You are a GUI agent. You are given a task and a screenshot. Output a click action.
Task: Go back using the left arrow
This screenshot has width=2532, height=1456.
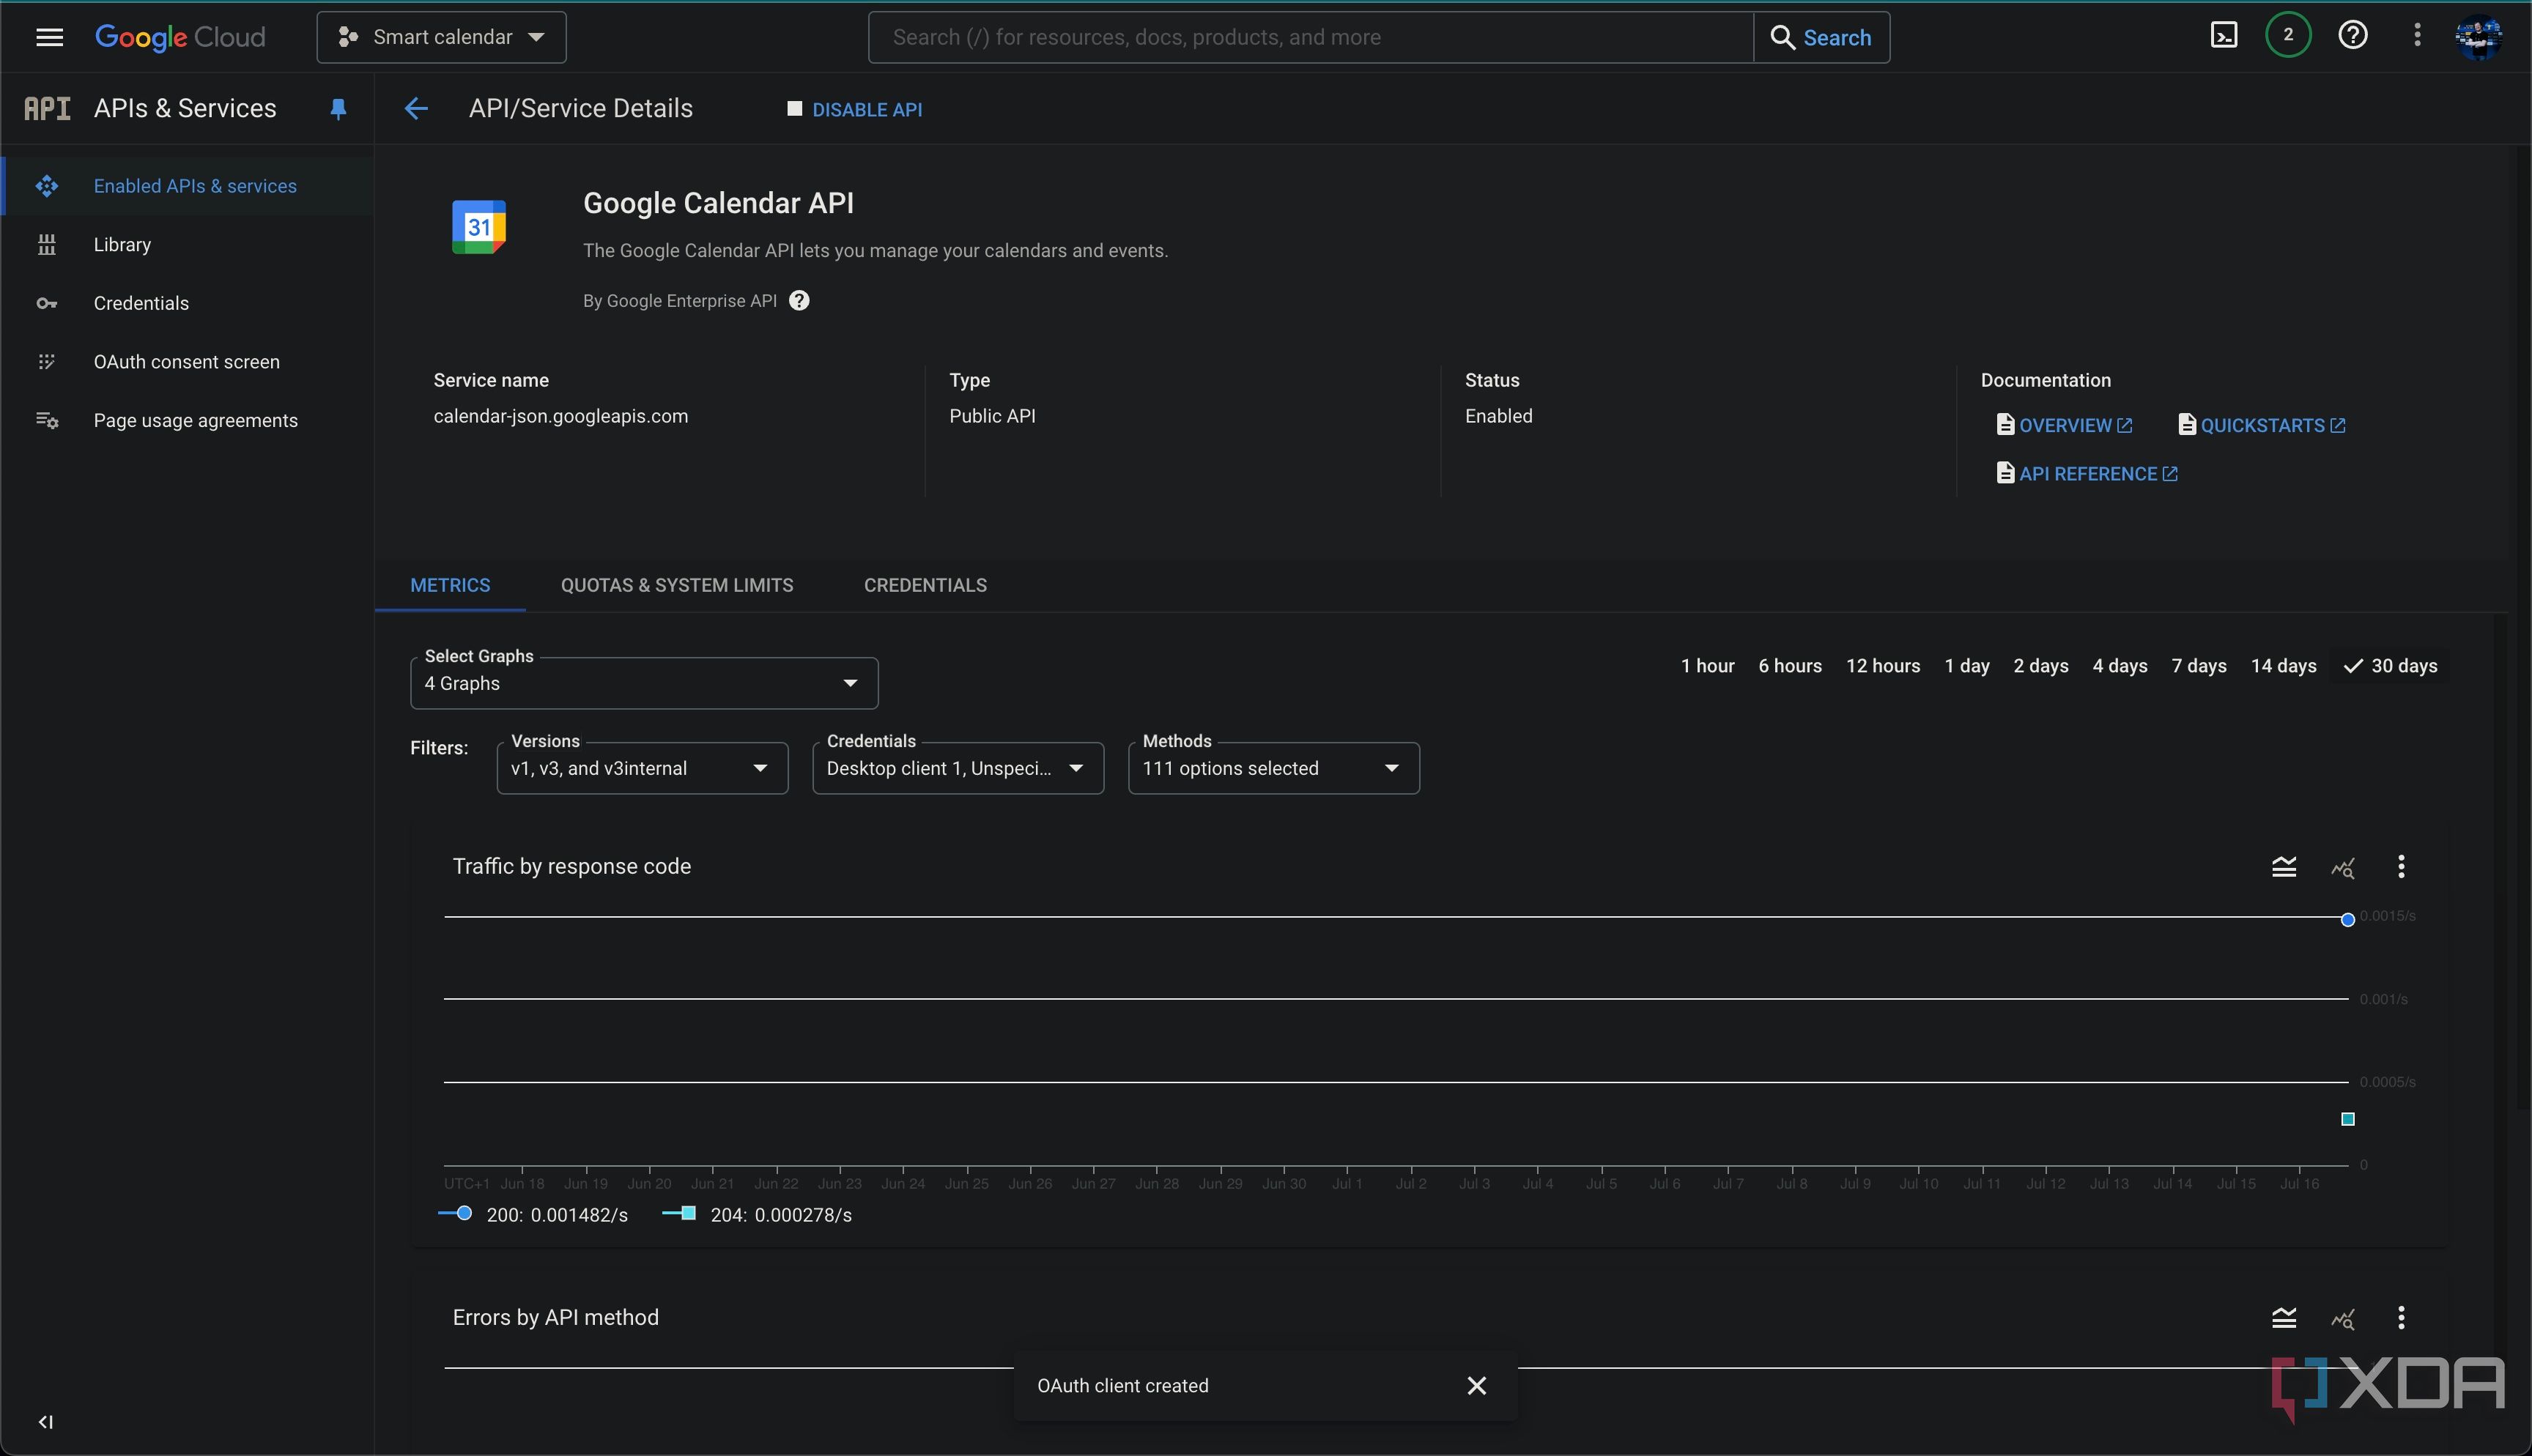(416, 109)
